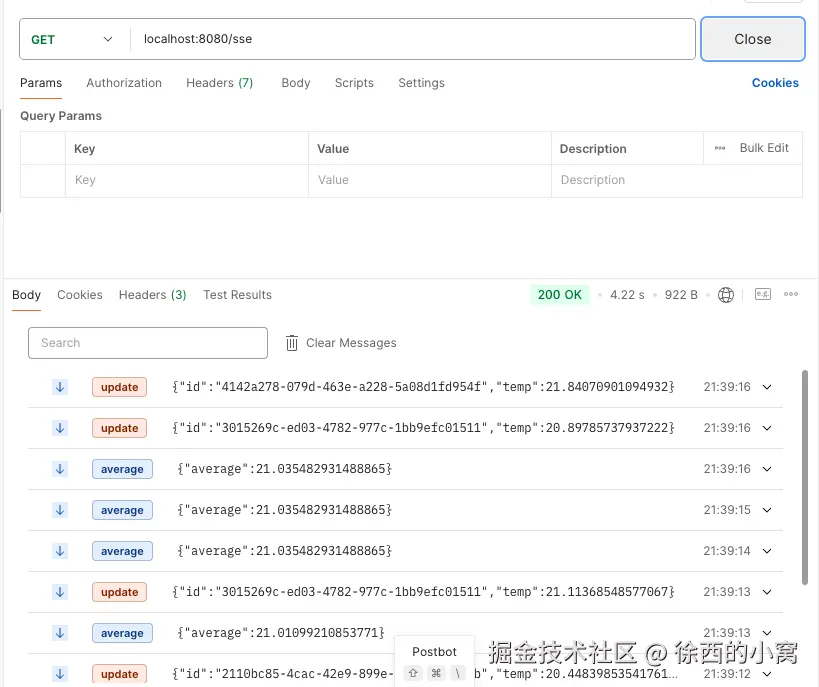Open the Settings tab
The height and width of the screenshot is (687, 819).
pyautogui.click(x=421, y=83)
